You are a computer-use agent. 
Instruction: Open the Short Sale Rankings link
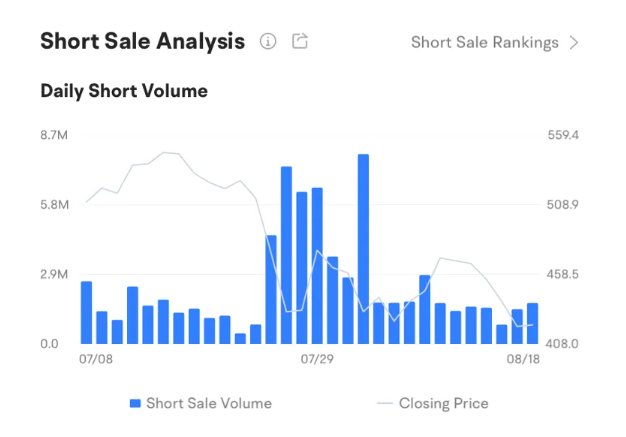tap(485, 42)
